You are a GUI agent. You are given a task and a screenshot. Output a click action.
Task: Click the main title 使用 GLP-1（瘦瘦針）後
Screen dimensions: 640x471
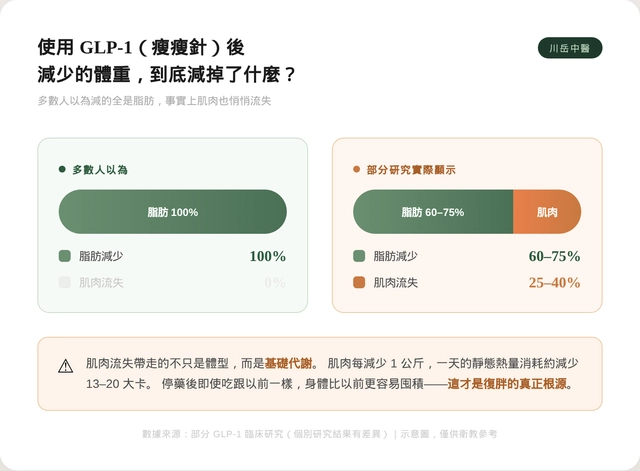click(x=141, y=48)
